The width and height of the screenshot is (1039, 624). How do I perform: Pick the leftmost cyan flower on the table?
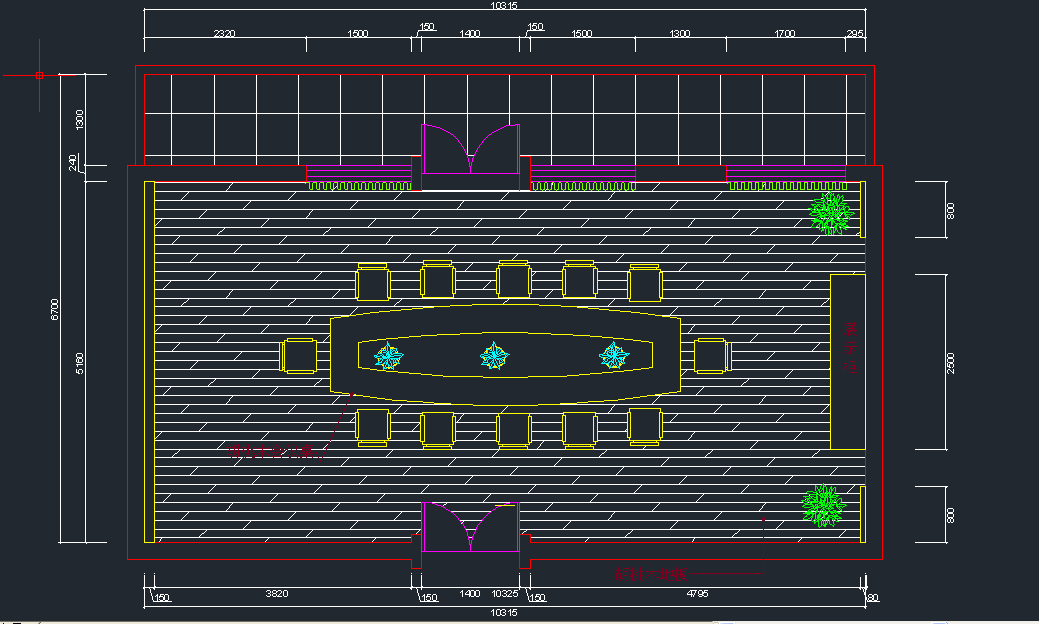click(388, 356)
